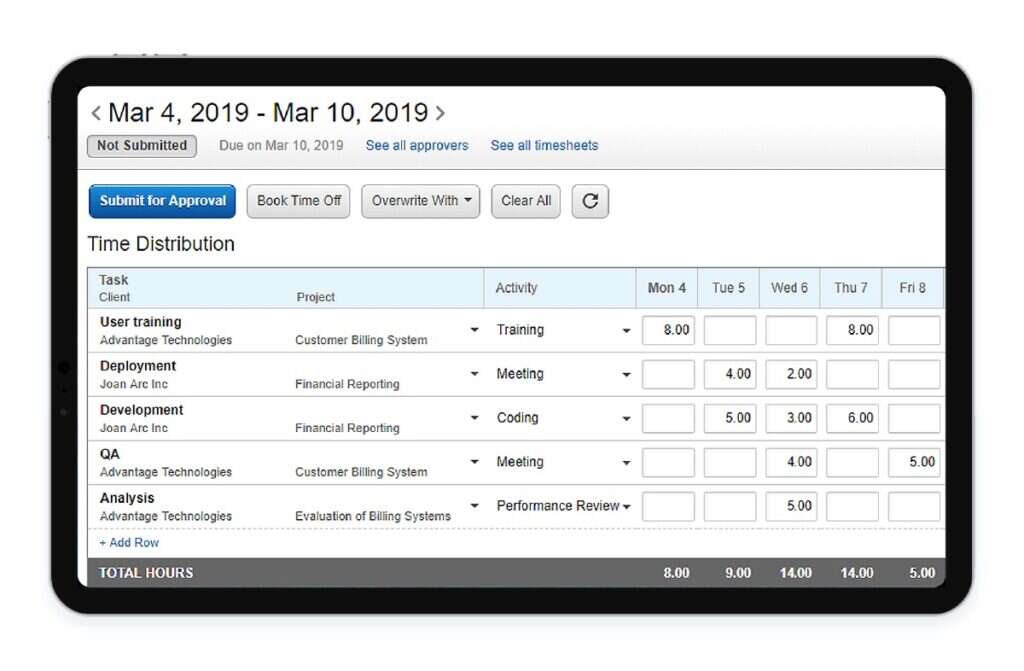Add a new row with Add Row
Screen dimensions: 1024x671
click(129, 542)
